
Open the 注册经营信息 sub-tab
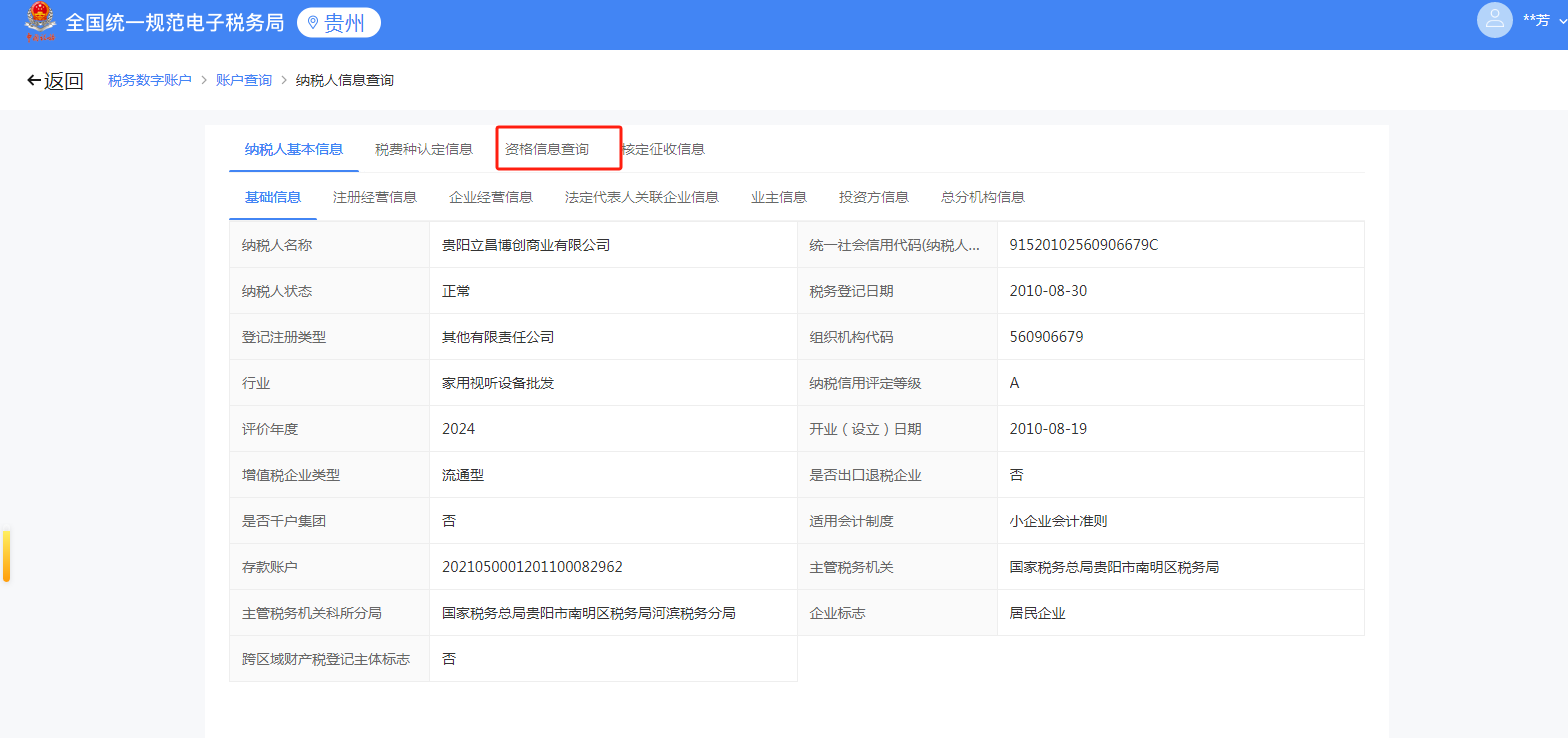(x=375, y=197)
